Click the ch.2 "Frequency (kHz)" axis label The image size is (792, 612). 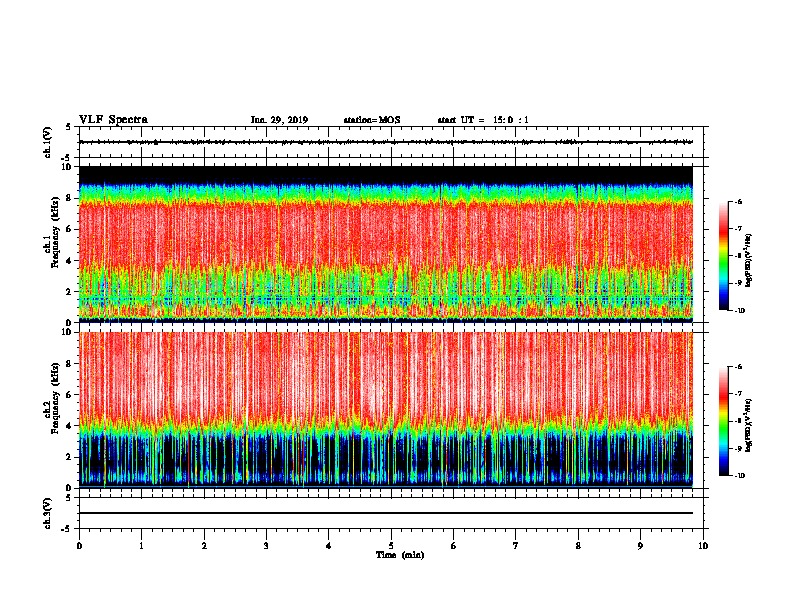[x=56, y=398]
